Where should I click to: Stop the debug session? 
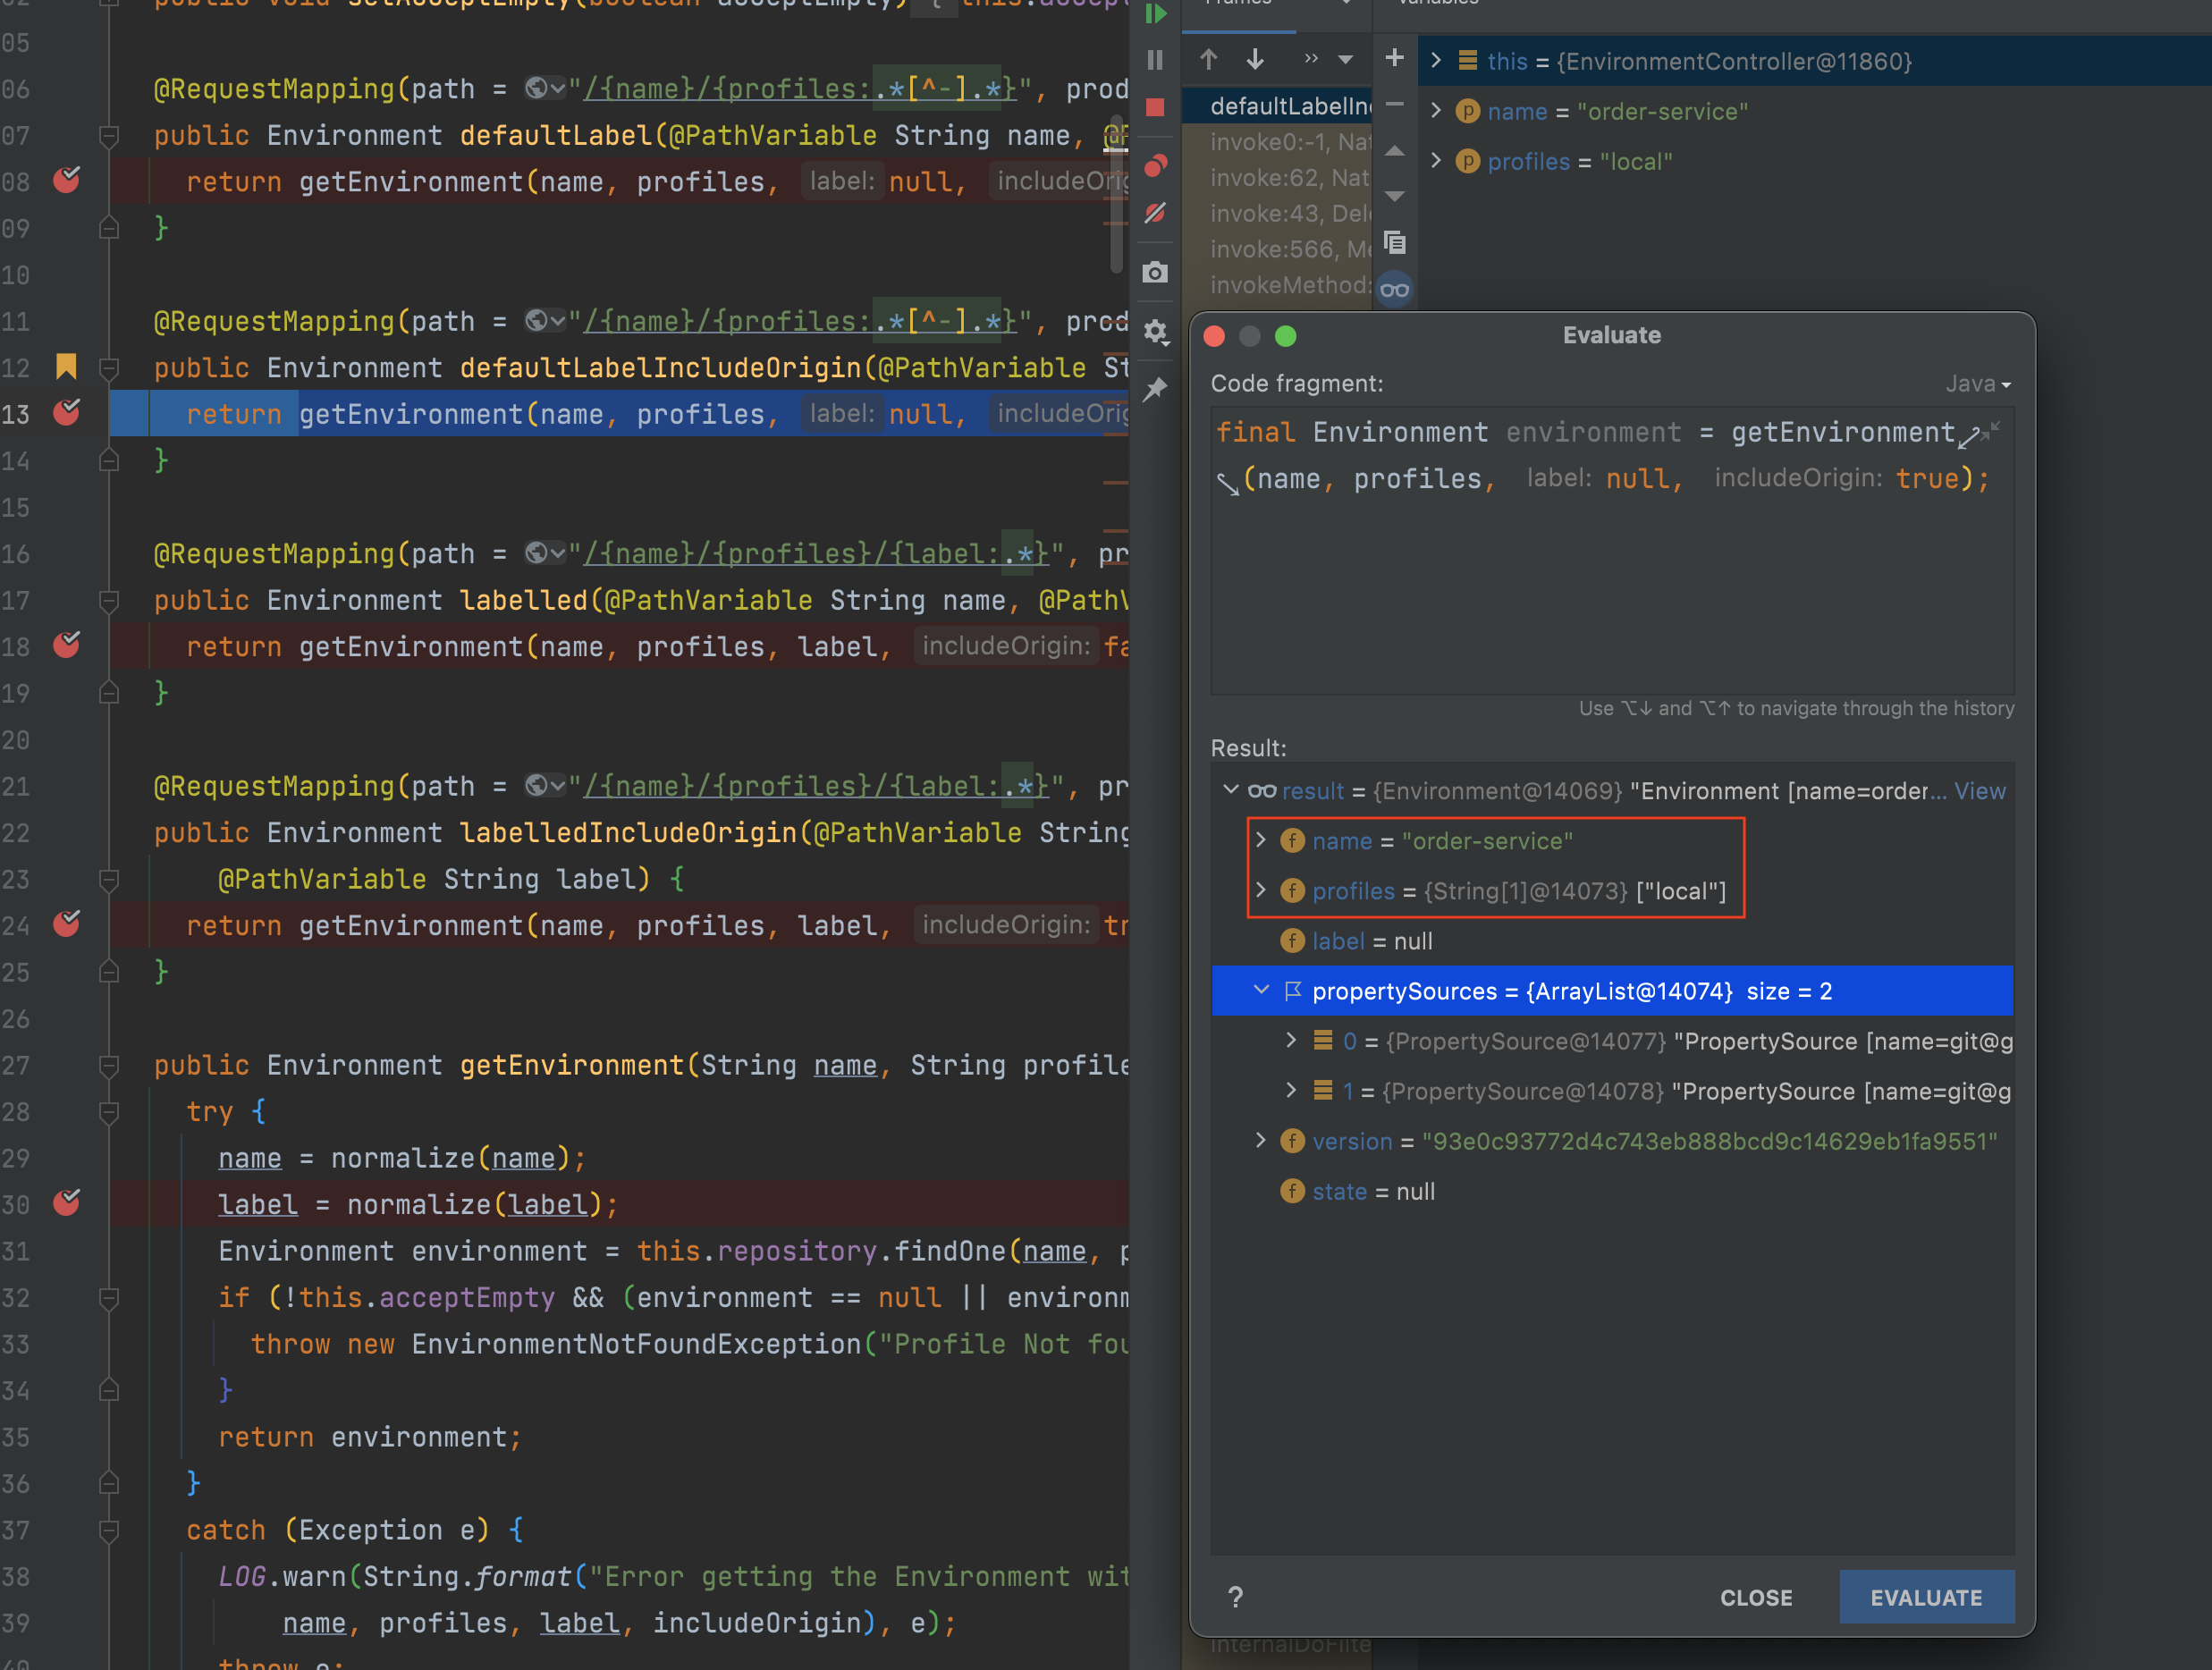(x=1155, y=107)
